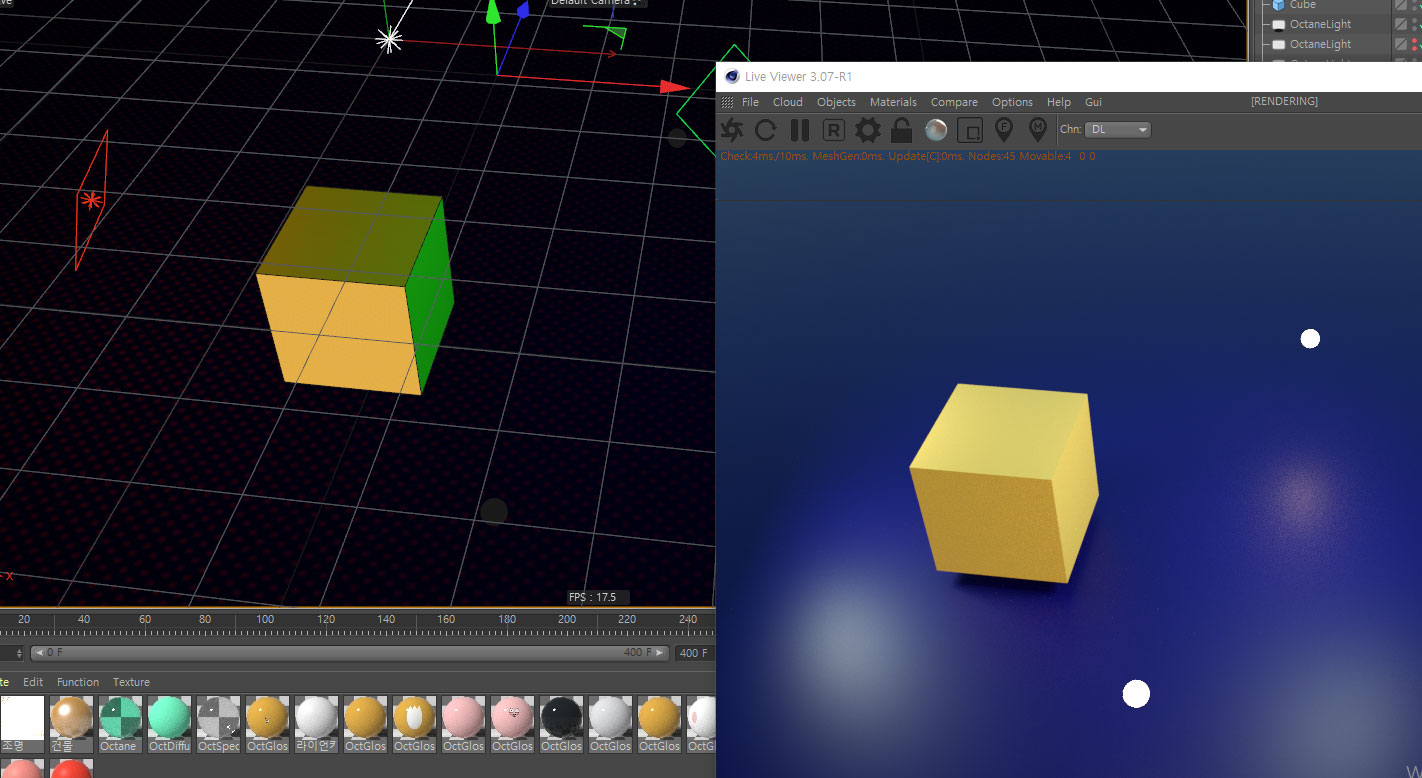
Task: Open the Objects menu in Live Viewer
Action: [x=836, y=102]
